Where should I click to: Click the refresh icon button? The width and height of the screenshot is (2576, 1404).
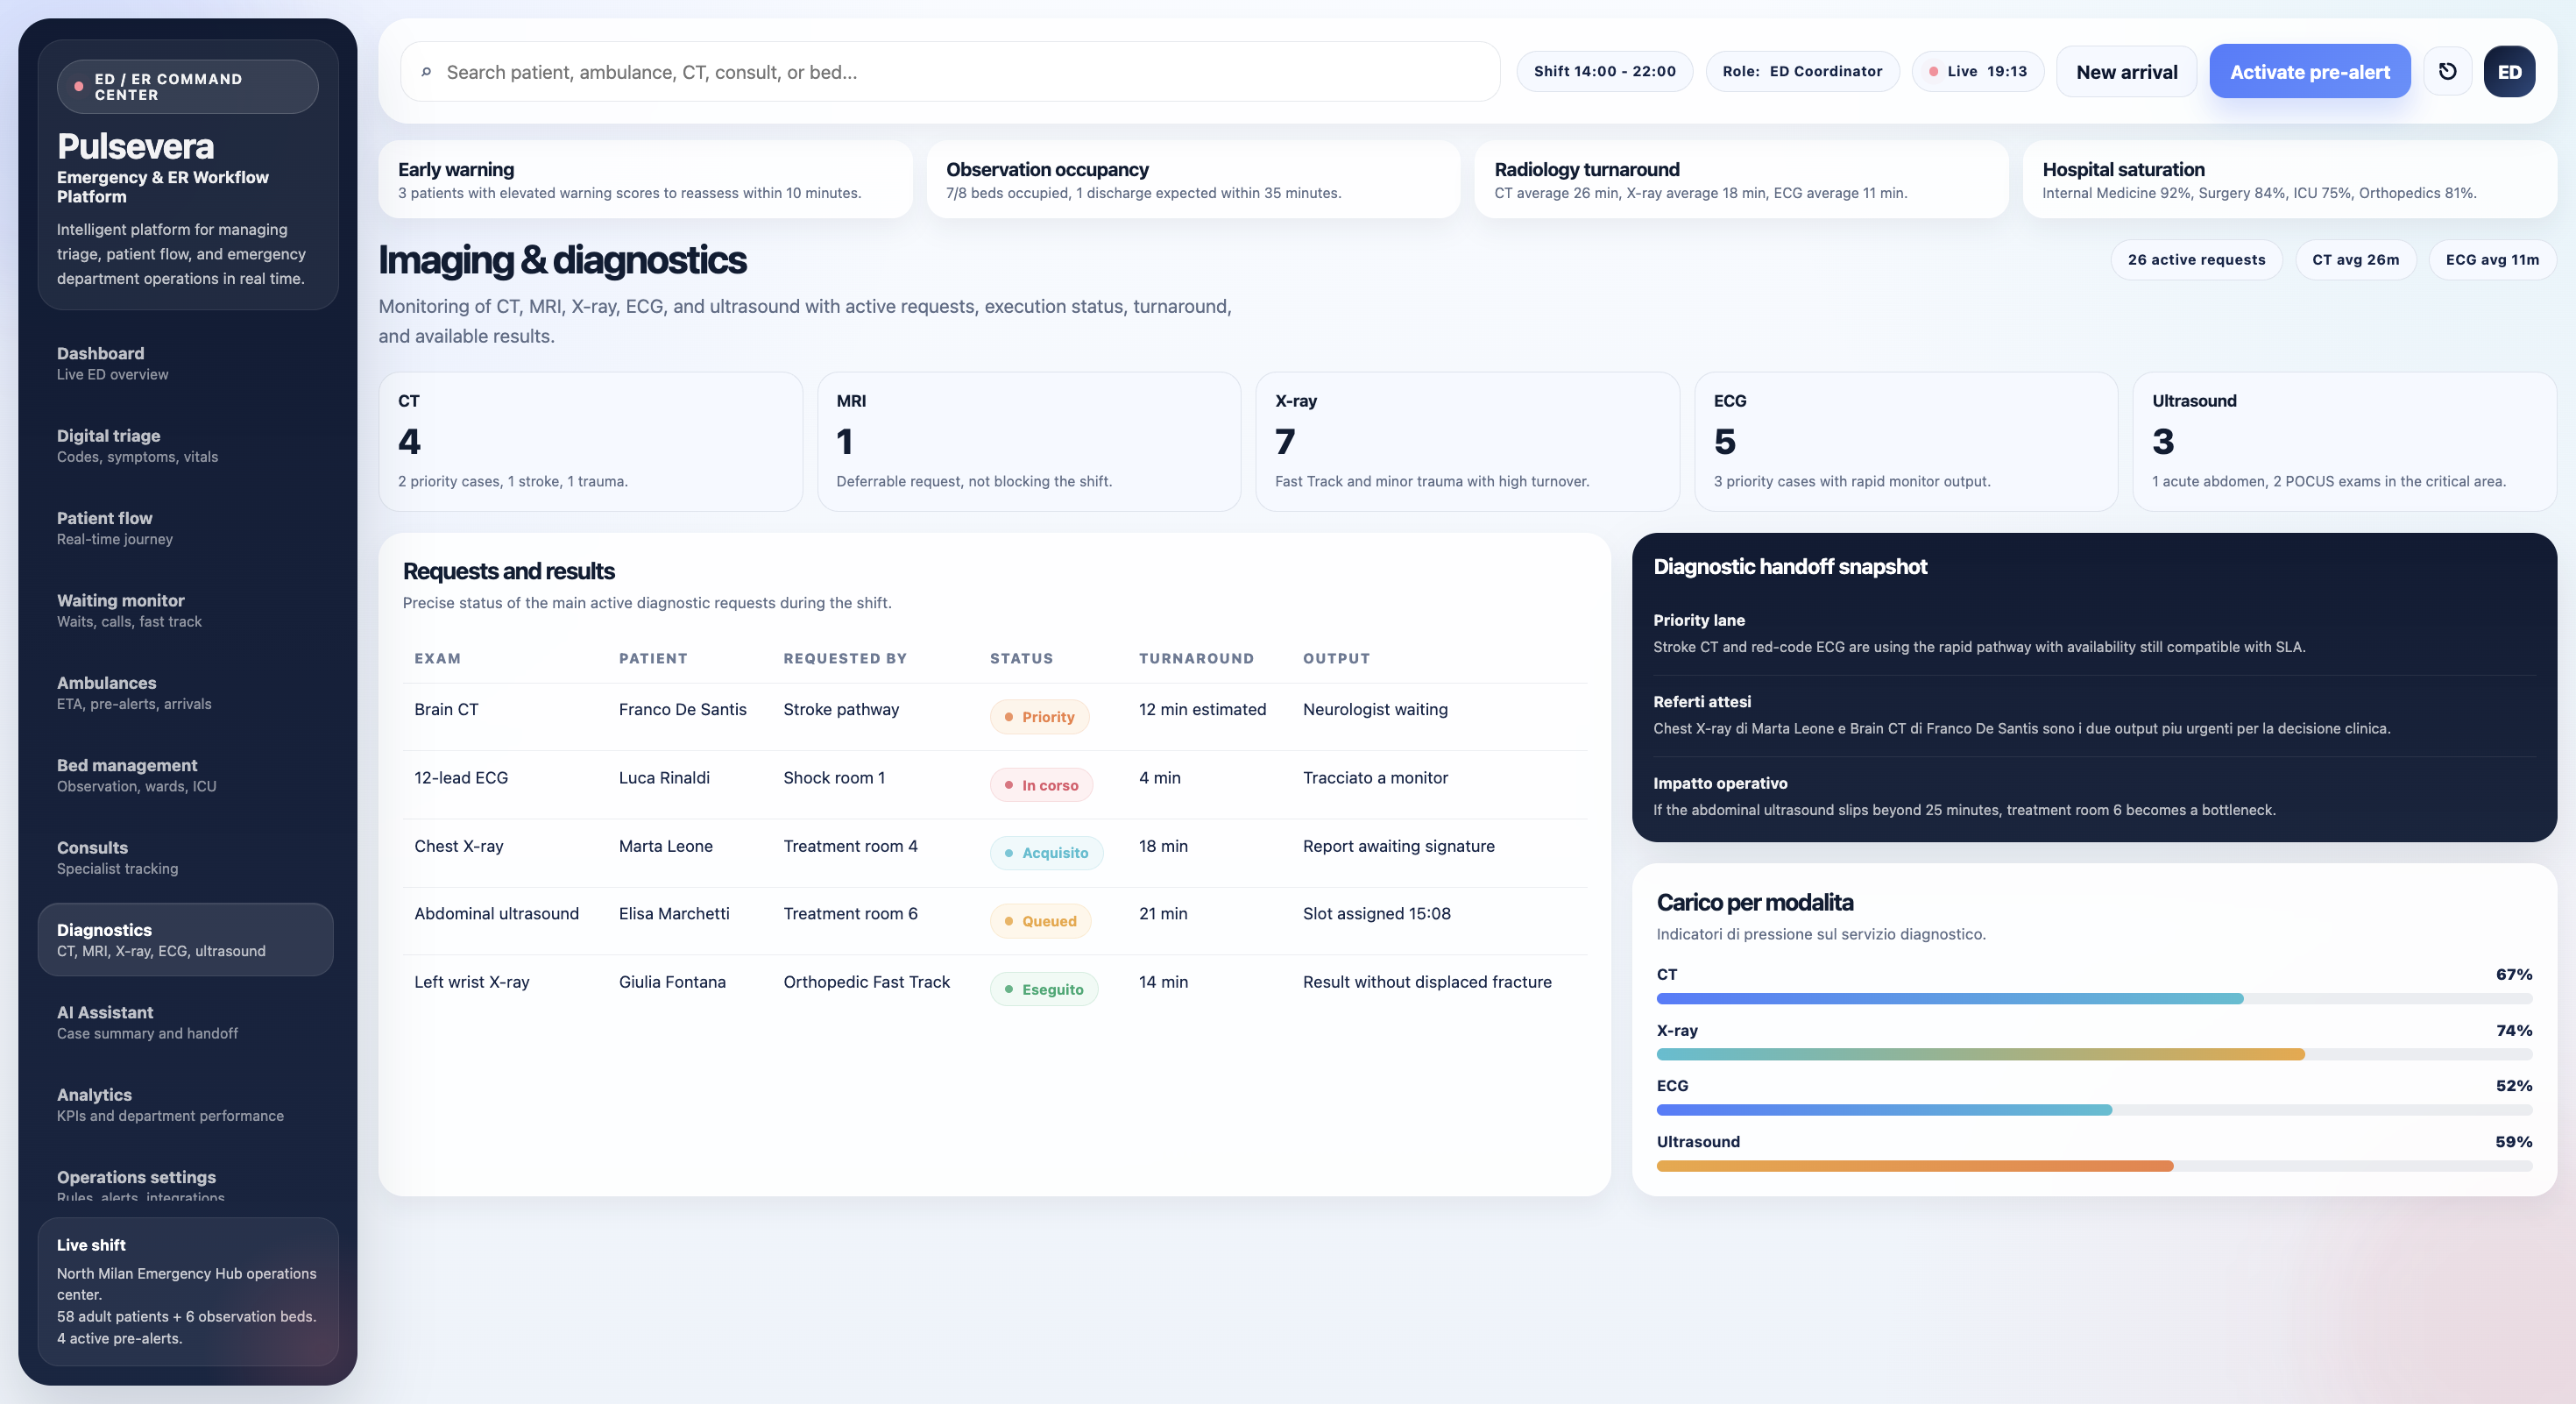click(x=2447, y=71)
